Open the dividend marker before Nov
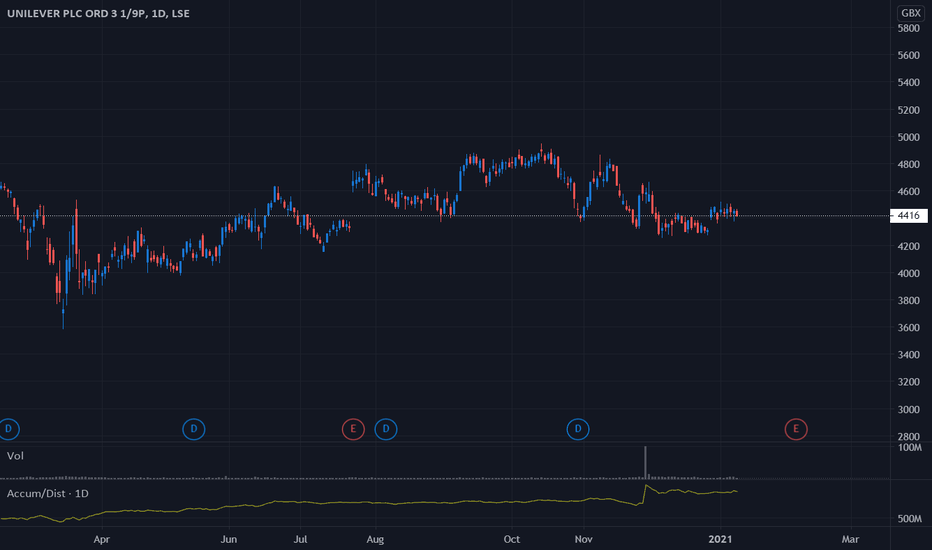932x550 pixels. point(578,429)
